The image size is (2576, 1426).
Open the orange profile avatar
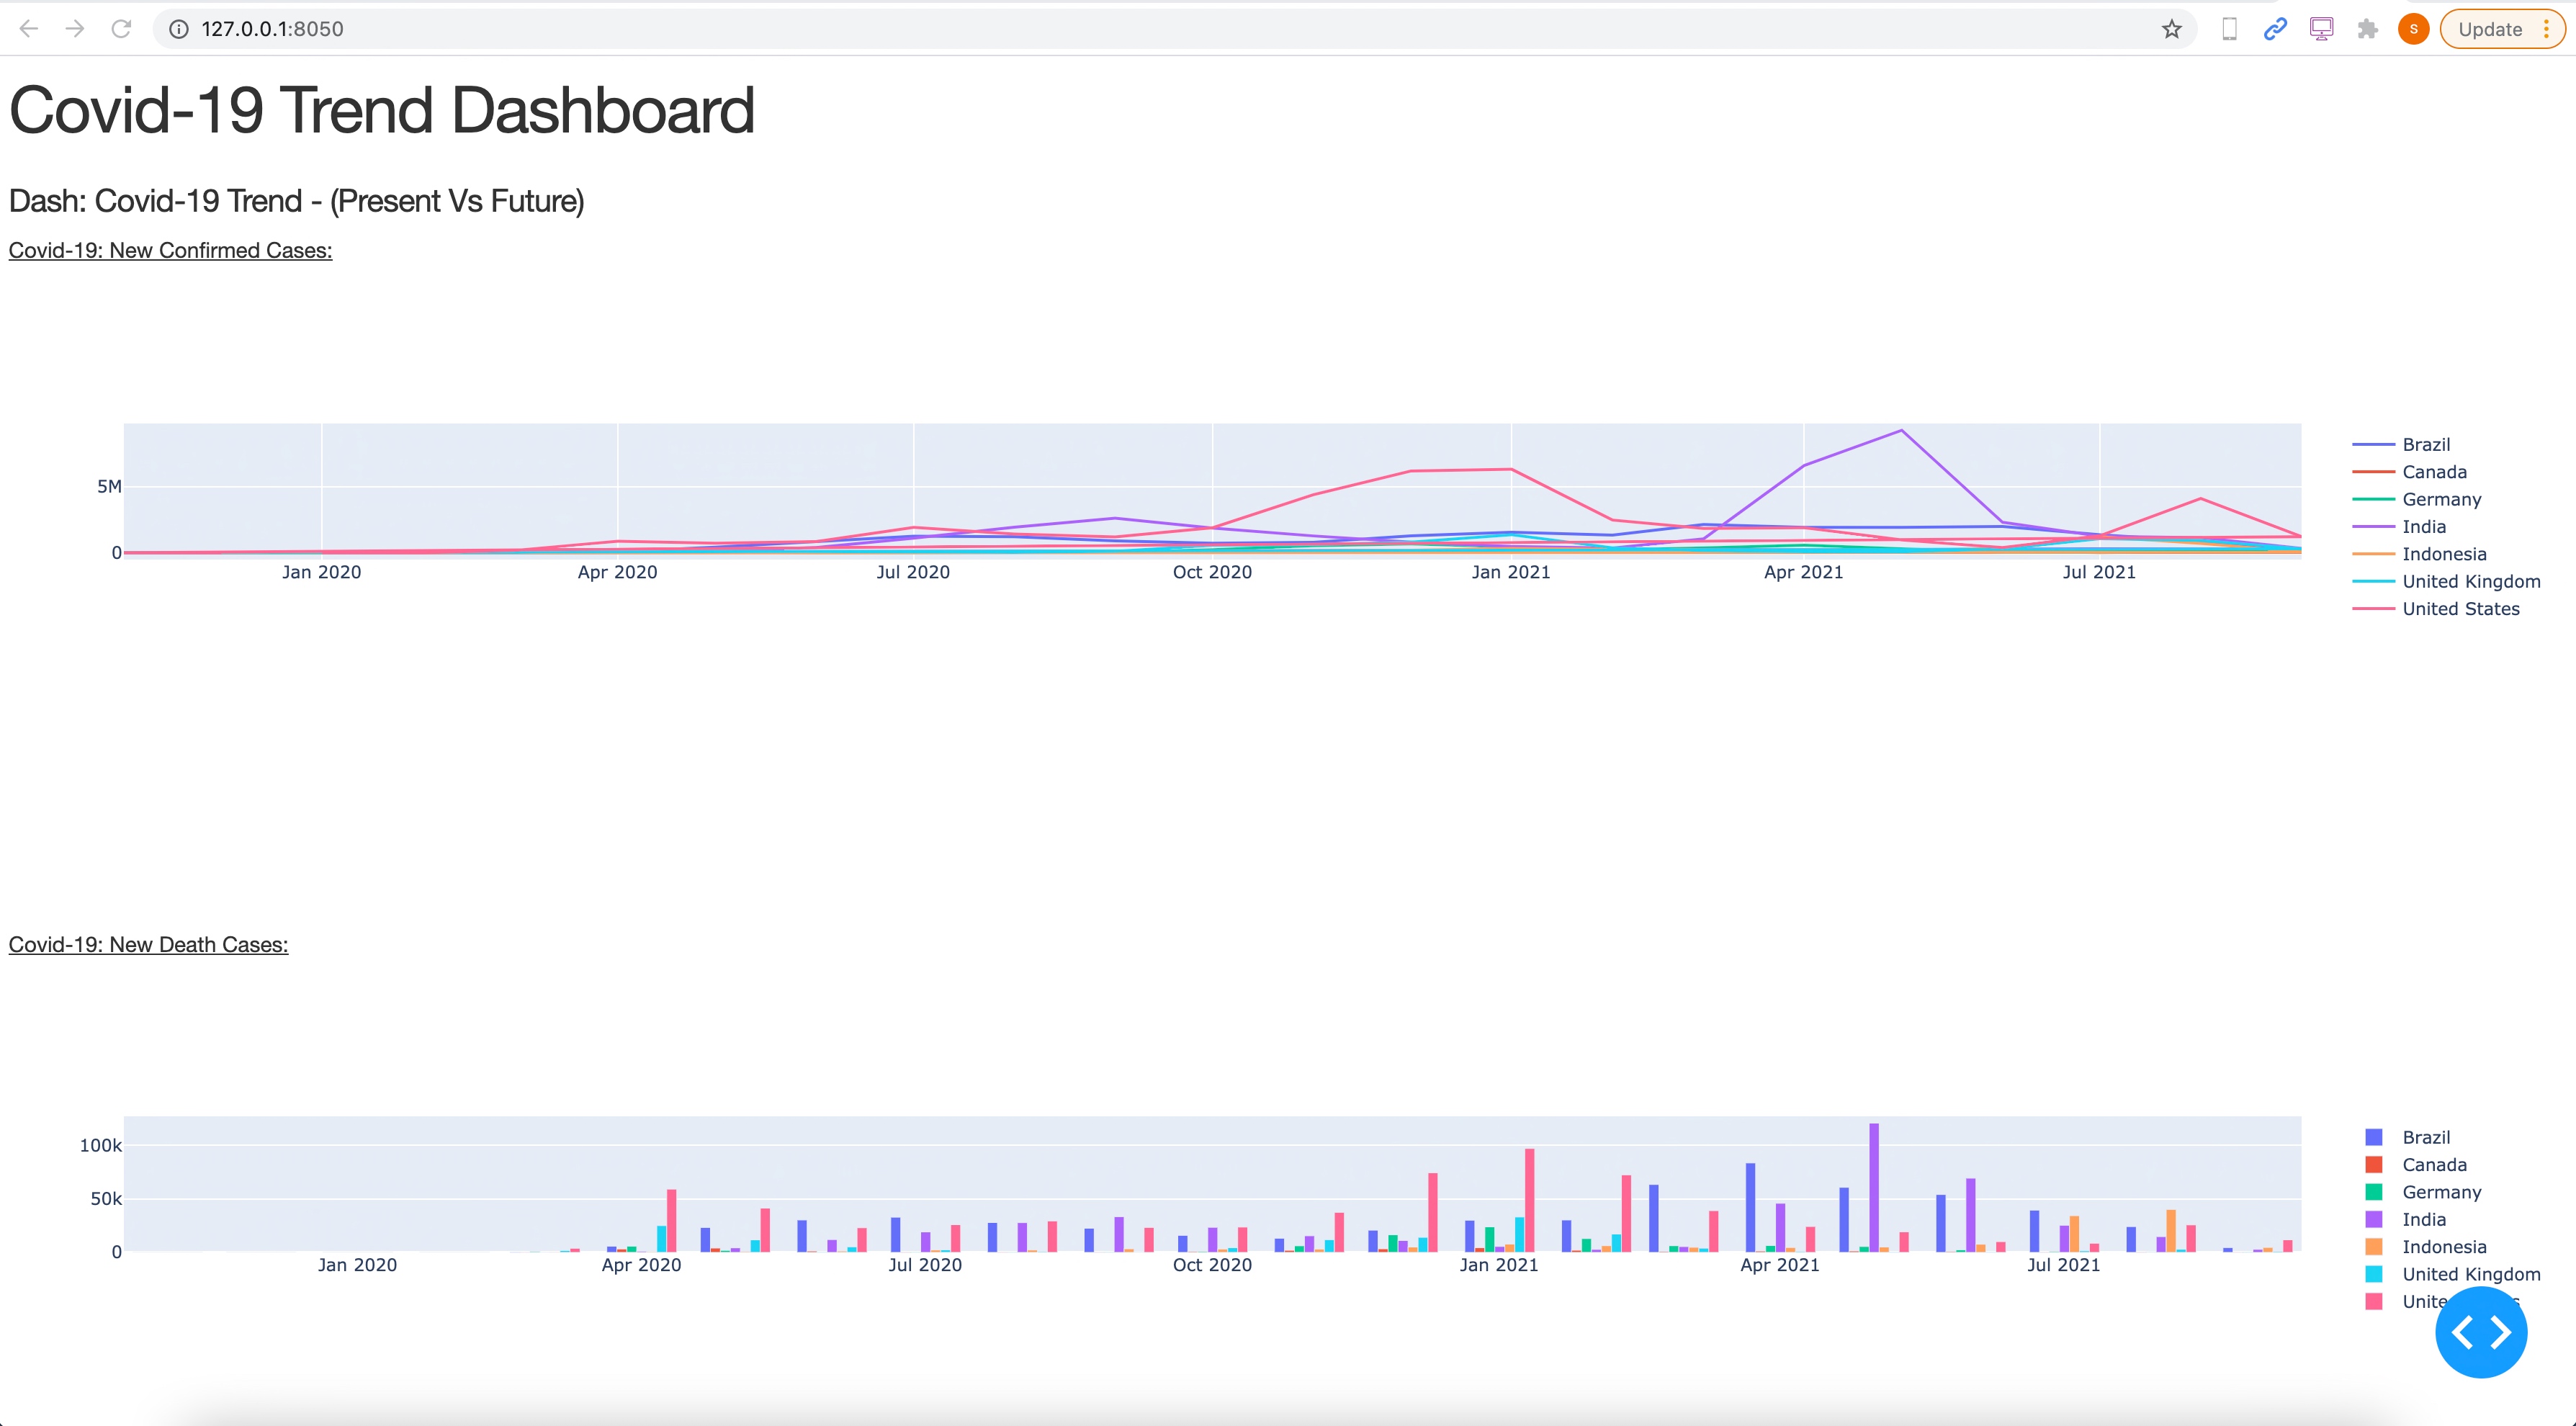2413,29
